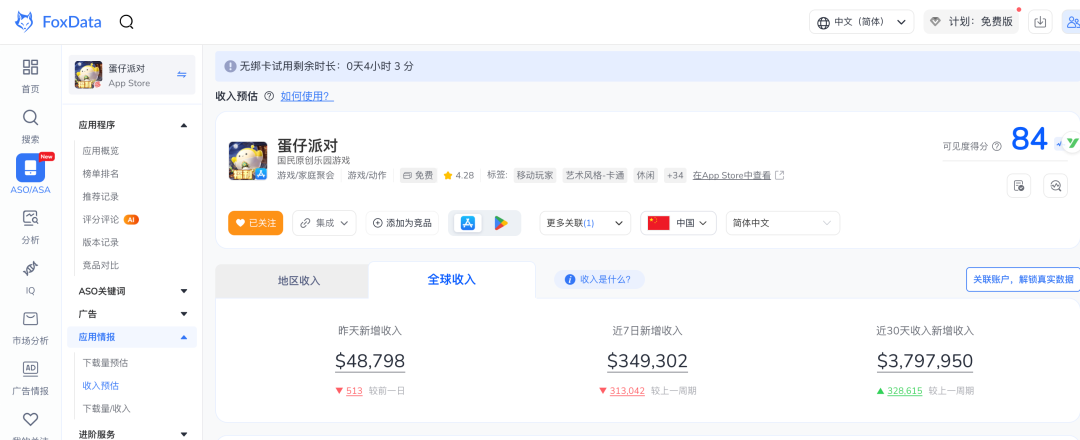Open 在App Store中查看 link
This screenshot has height=440, width=1080.
click(x=731, y=175)
